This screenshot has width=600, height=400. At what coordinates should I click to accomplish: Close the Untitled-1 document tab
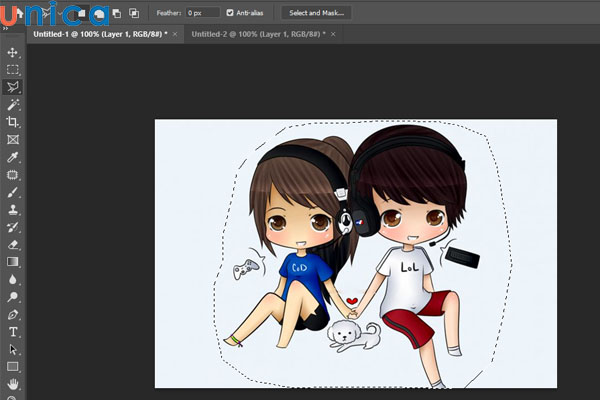pos(175,34)
